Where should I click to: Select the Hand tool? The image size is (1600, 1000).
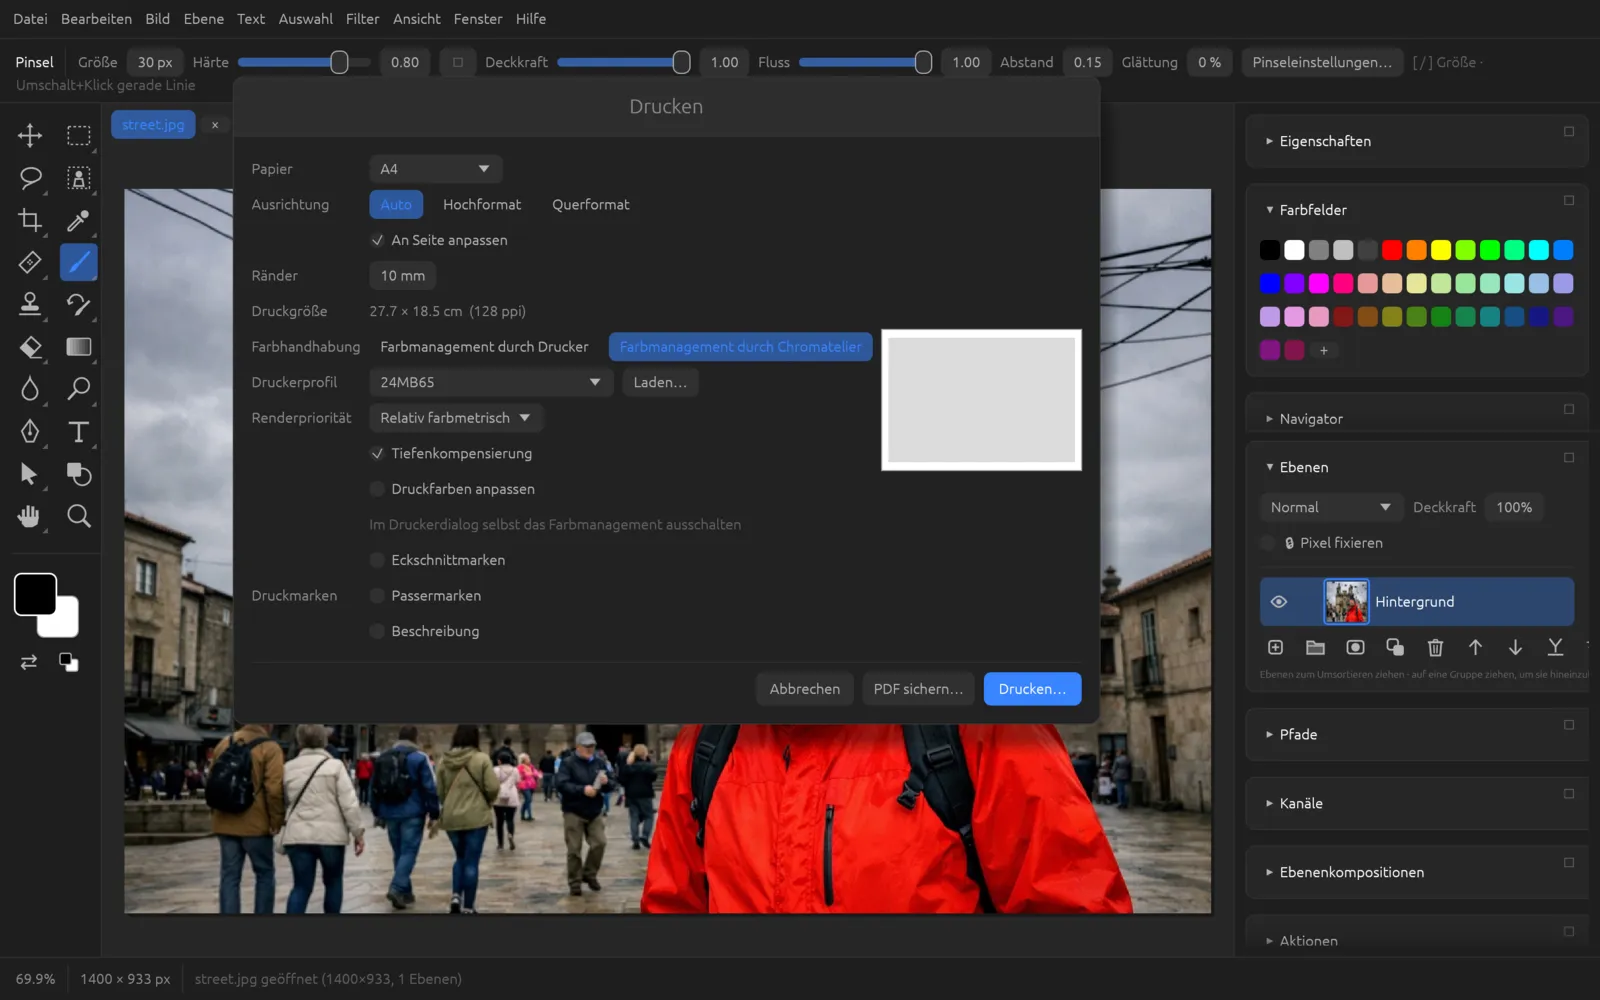pos(30,516)
